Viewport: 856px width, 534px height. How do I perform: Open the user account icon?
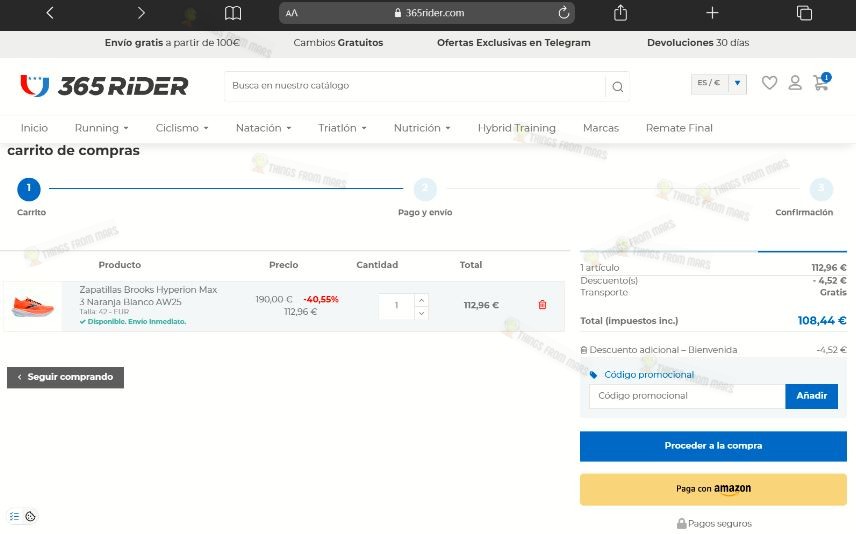(x=795, y=83)
